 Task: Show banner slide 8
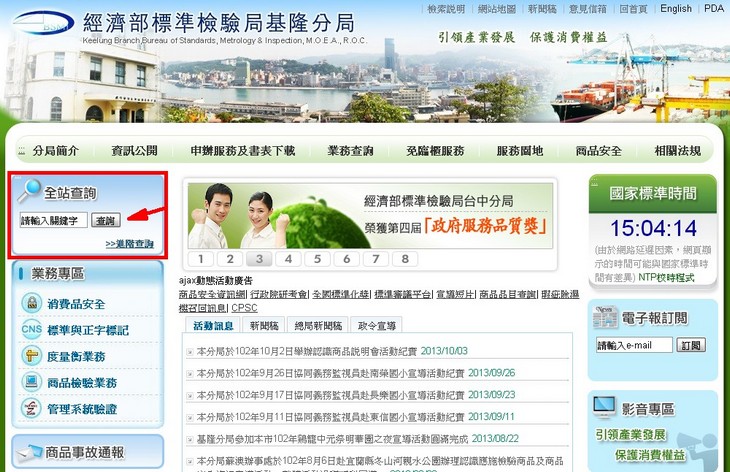click(x=405, y=259)
